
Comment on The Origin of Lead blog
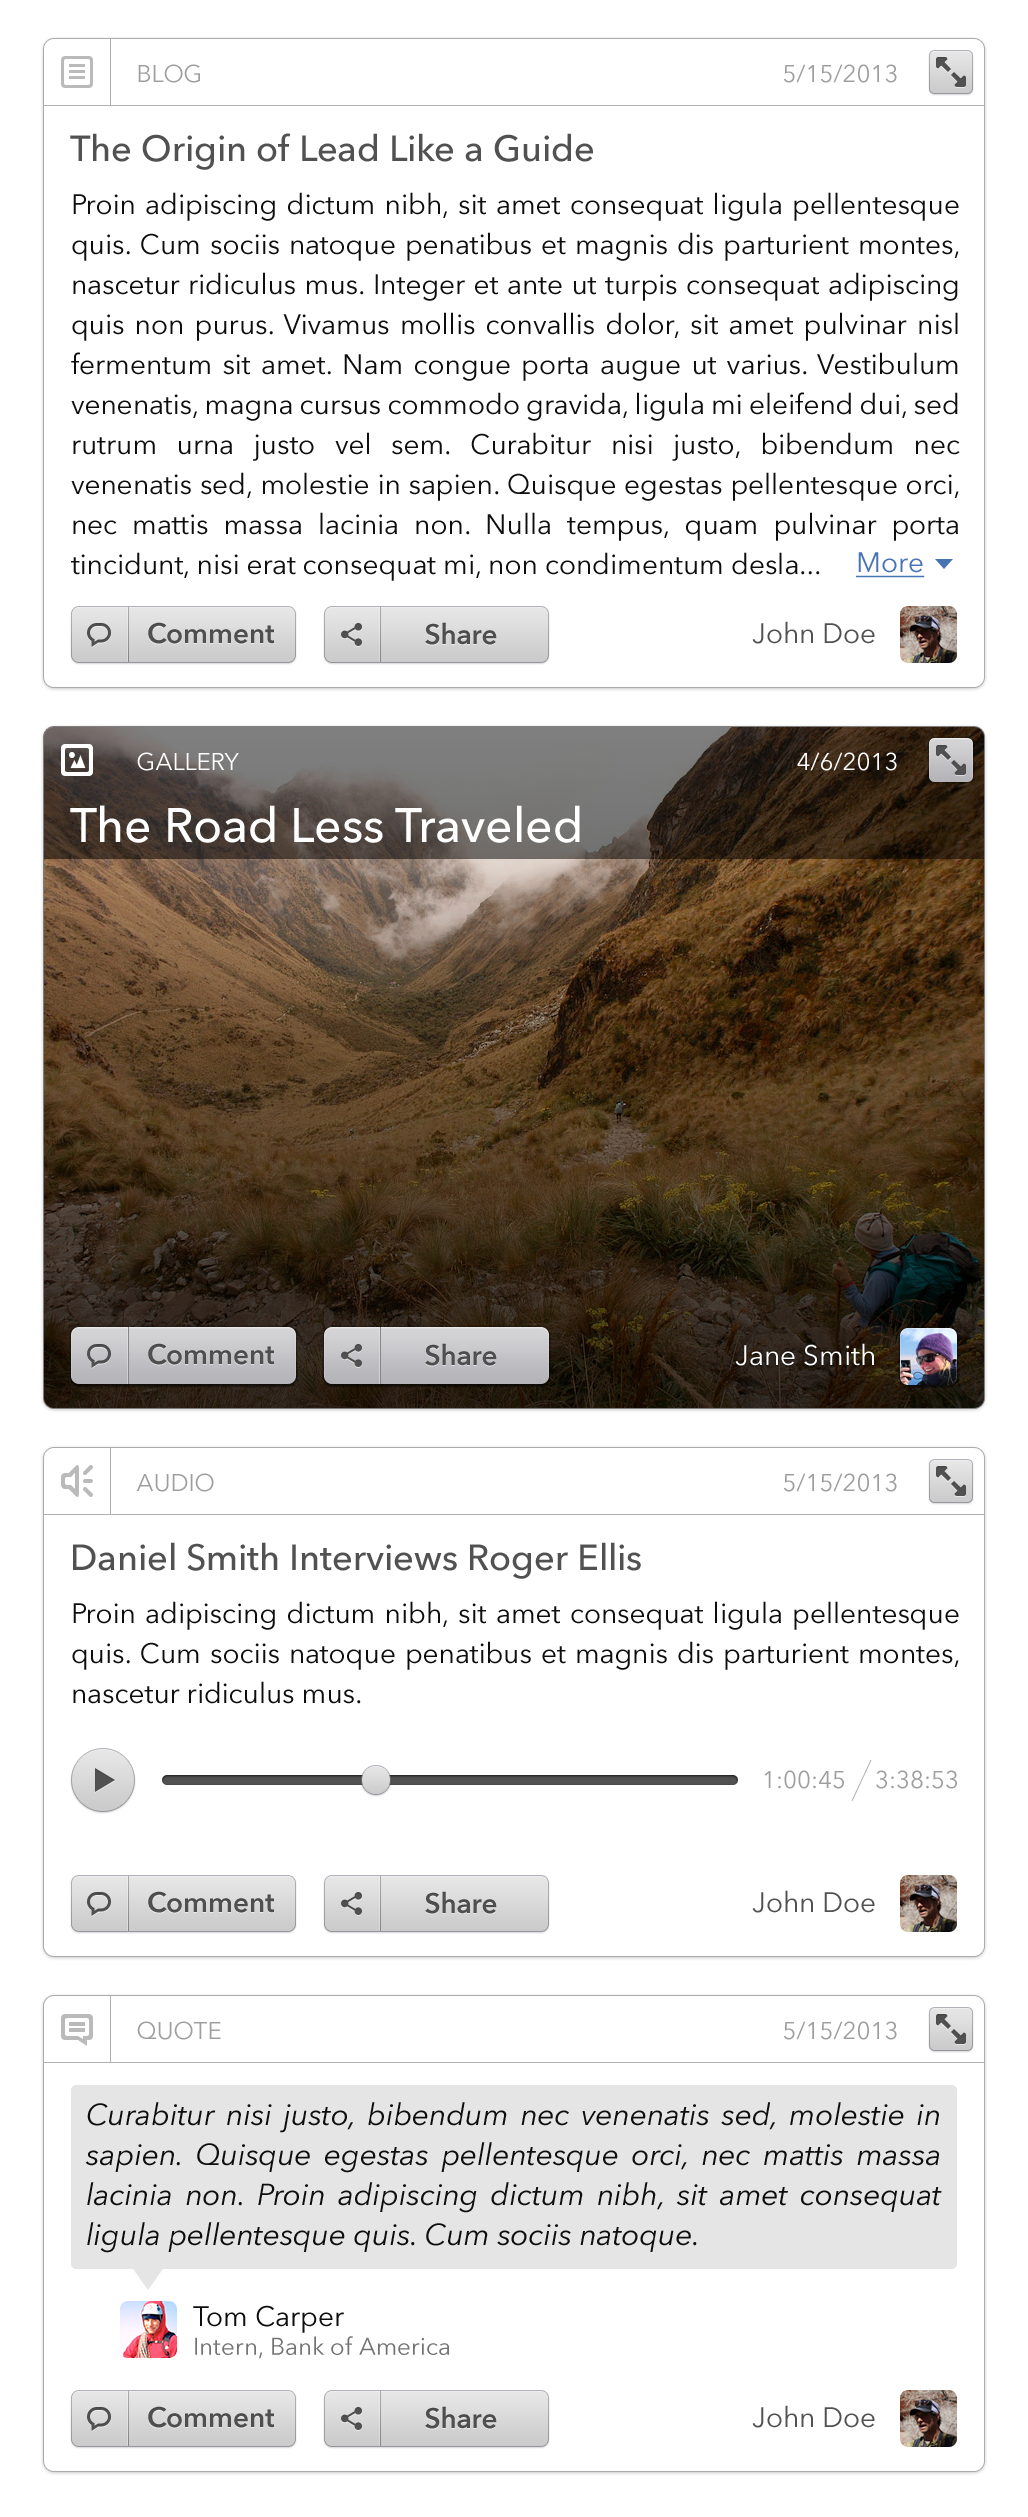tap(183, 634)
